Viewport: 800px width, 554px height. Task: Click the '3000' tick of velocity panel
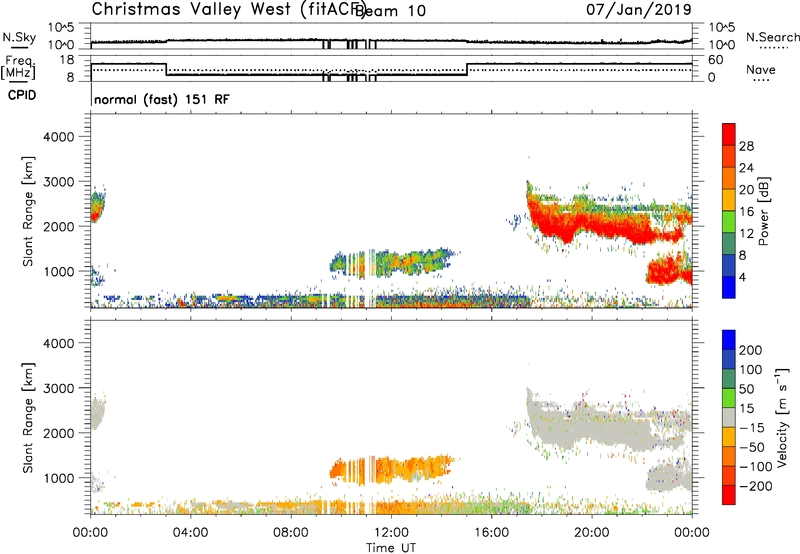point(58,388)
